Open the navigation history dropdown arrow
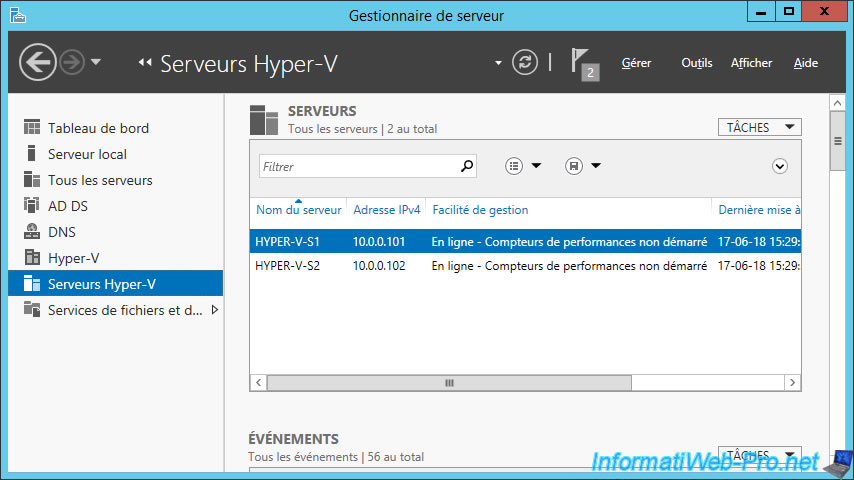Image resolution: width=854 pixels, height=480 pixels. coord(96,62)
